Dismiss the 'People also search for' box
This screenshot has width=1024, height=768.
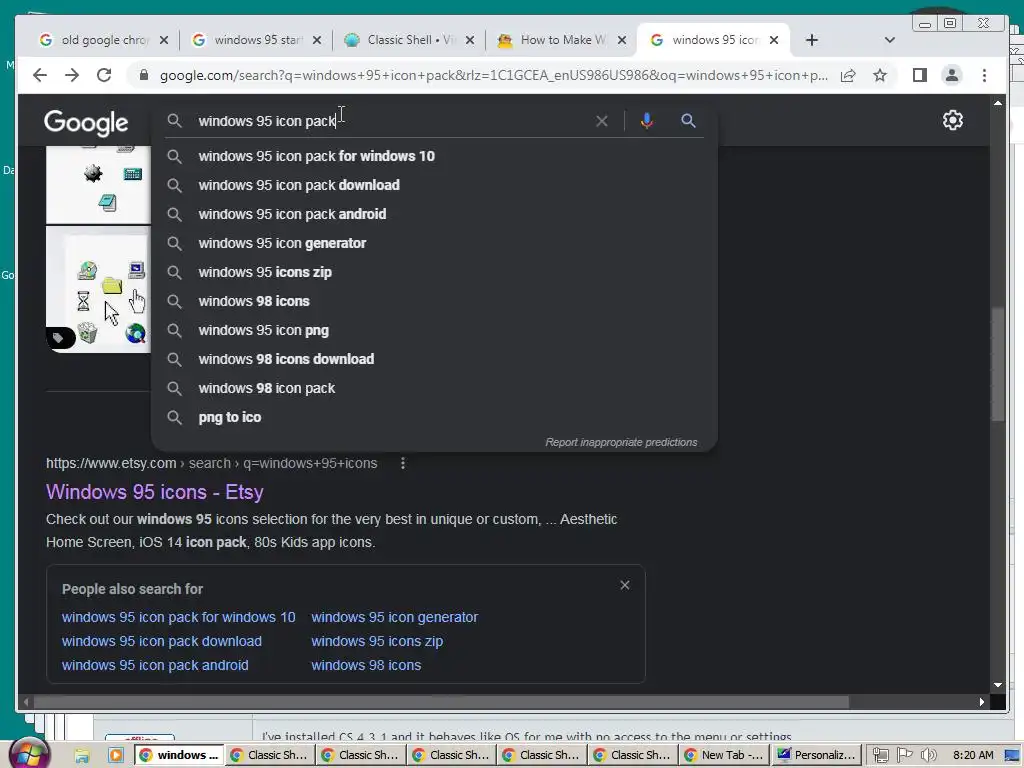[625, 585]
